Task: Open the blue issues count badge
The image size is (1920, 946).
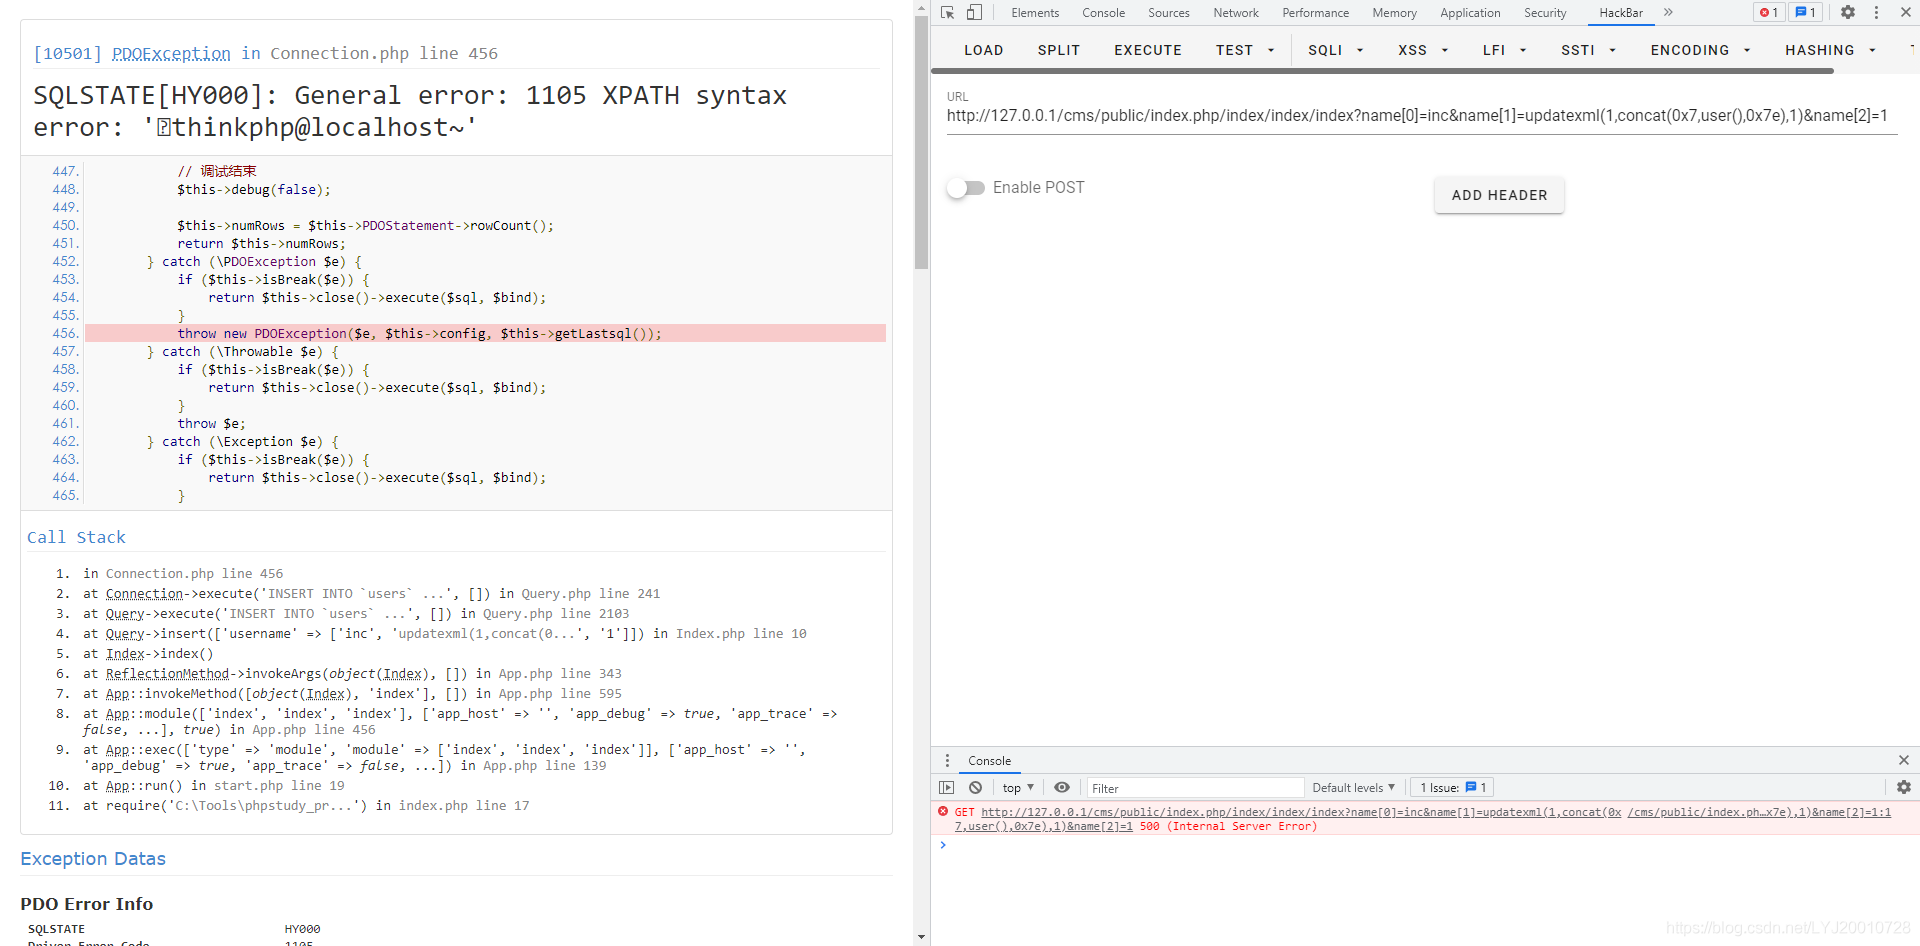Action: (1806, 13)
